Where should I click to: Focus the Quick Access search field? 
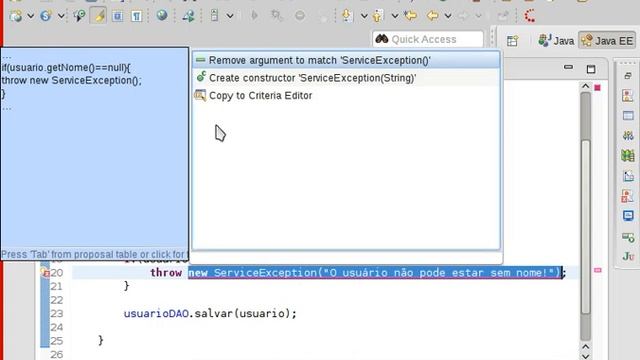tap(427, 39)
